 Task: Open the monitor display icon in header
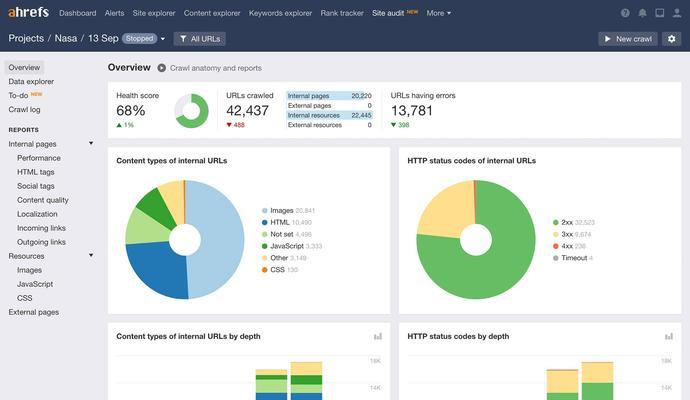[660, 13]
